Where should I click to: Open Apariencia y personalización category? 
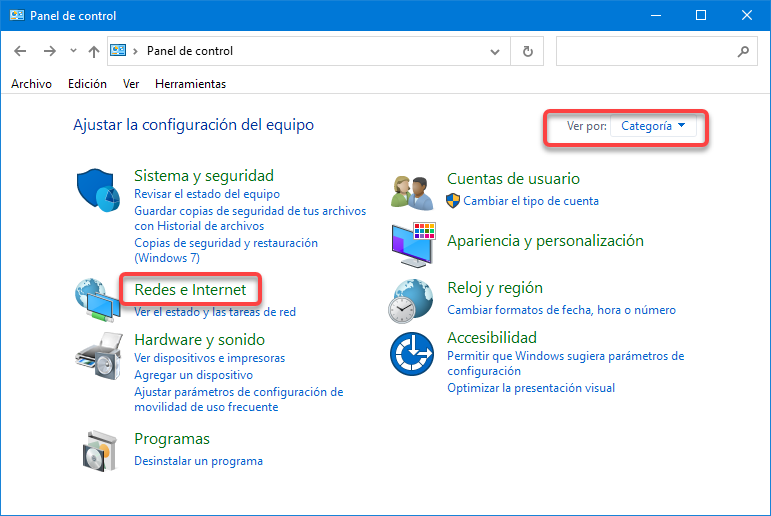click(545, 241)
